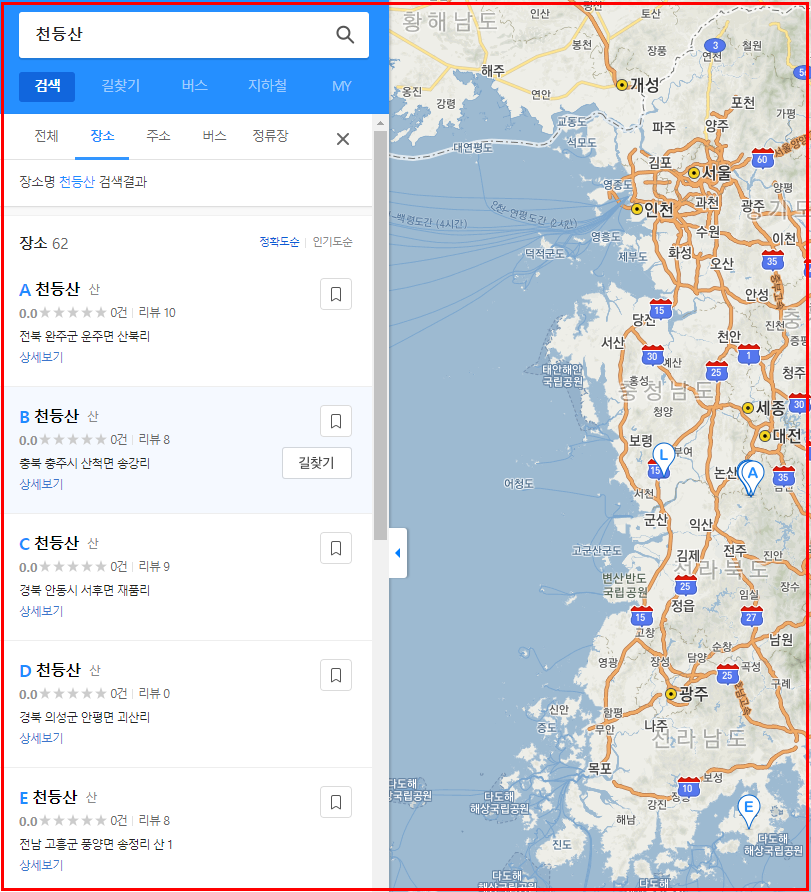Select map marker E in 전라남도
The width and height of the screenshot is (811, 892).
coord(748,811)
